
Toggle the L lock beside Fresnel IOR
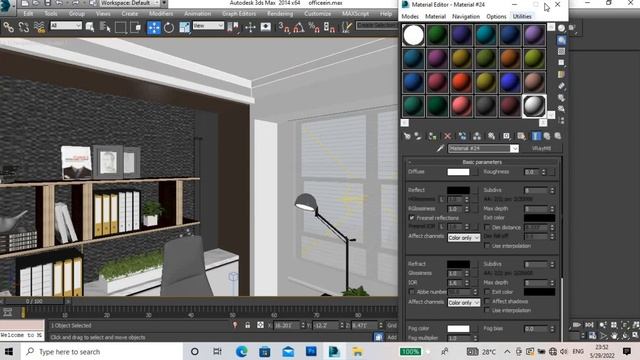coord(442,227)
